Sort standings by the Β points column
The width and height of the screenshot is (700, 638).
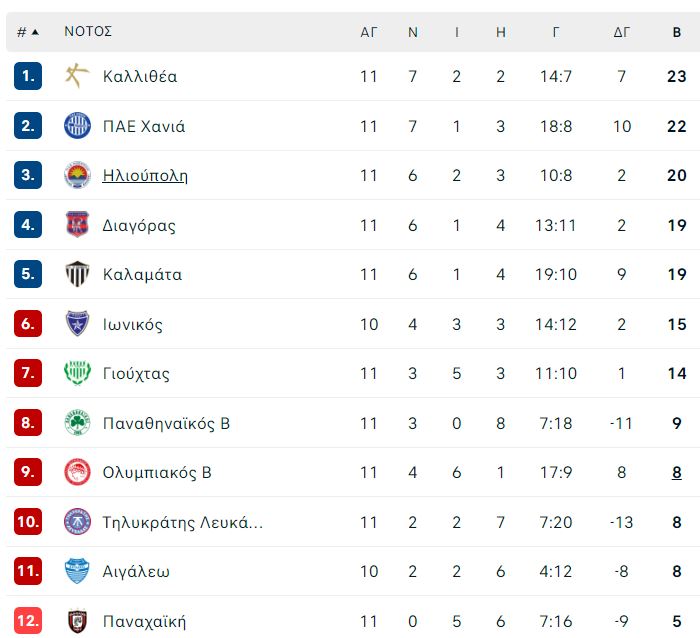[x=677, y=32]
